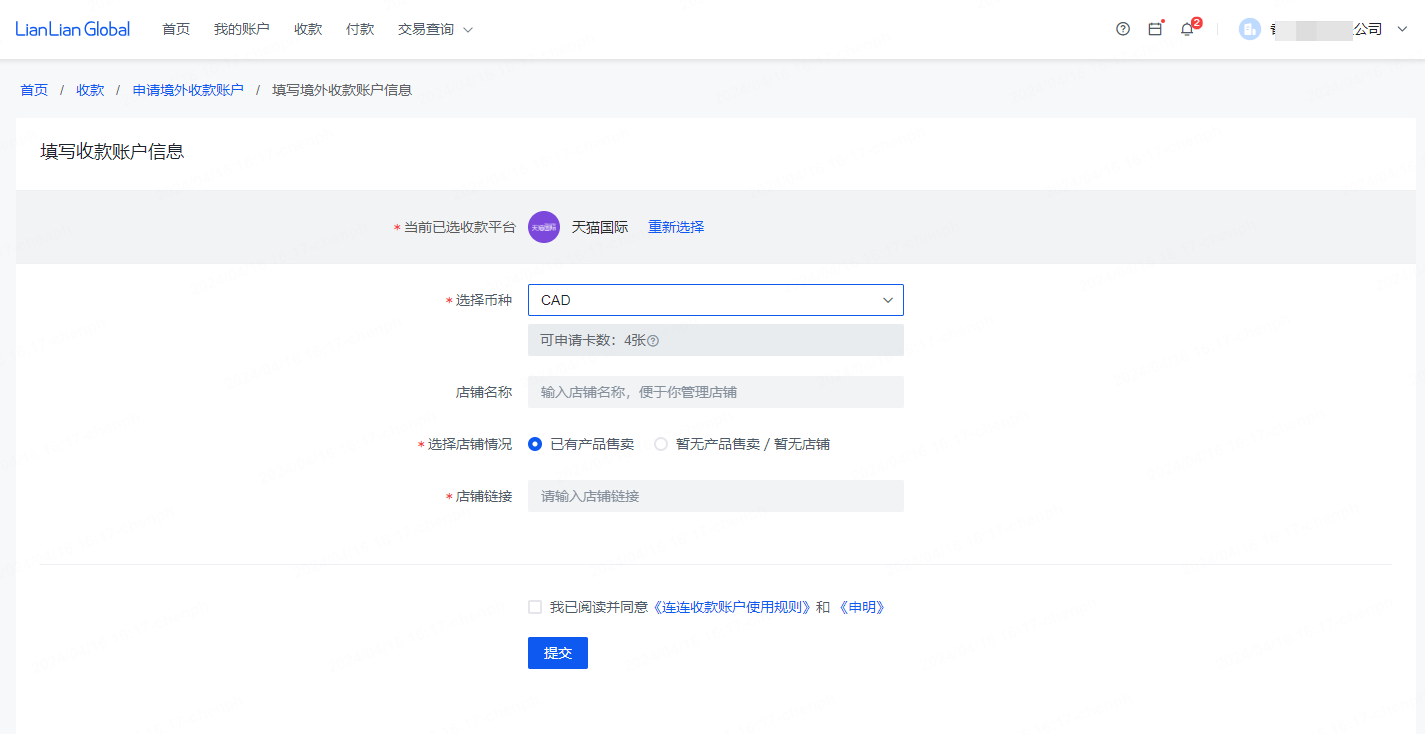The image size is (1425, 734).
Task: Click the Tmall Global platform icon
Action: (x=544, y=227)
